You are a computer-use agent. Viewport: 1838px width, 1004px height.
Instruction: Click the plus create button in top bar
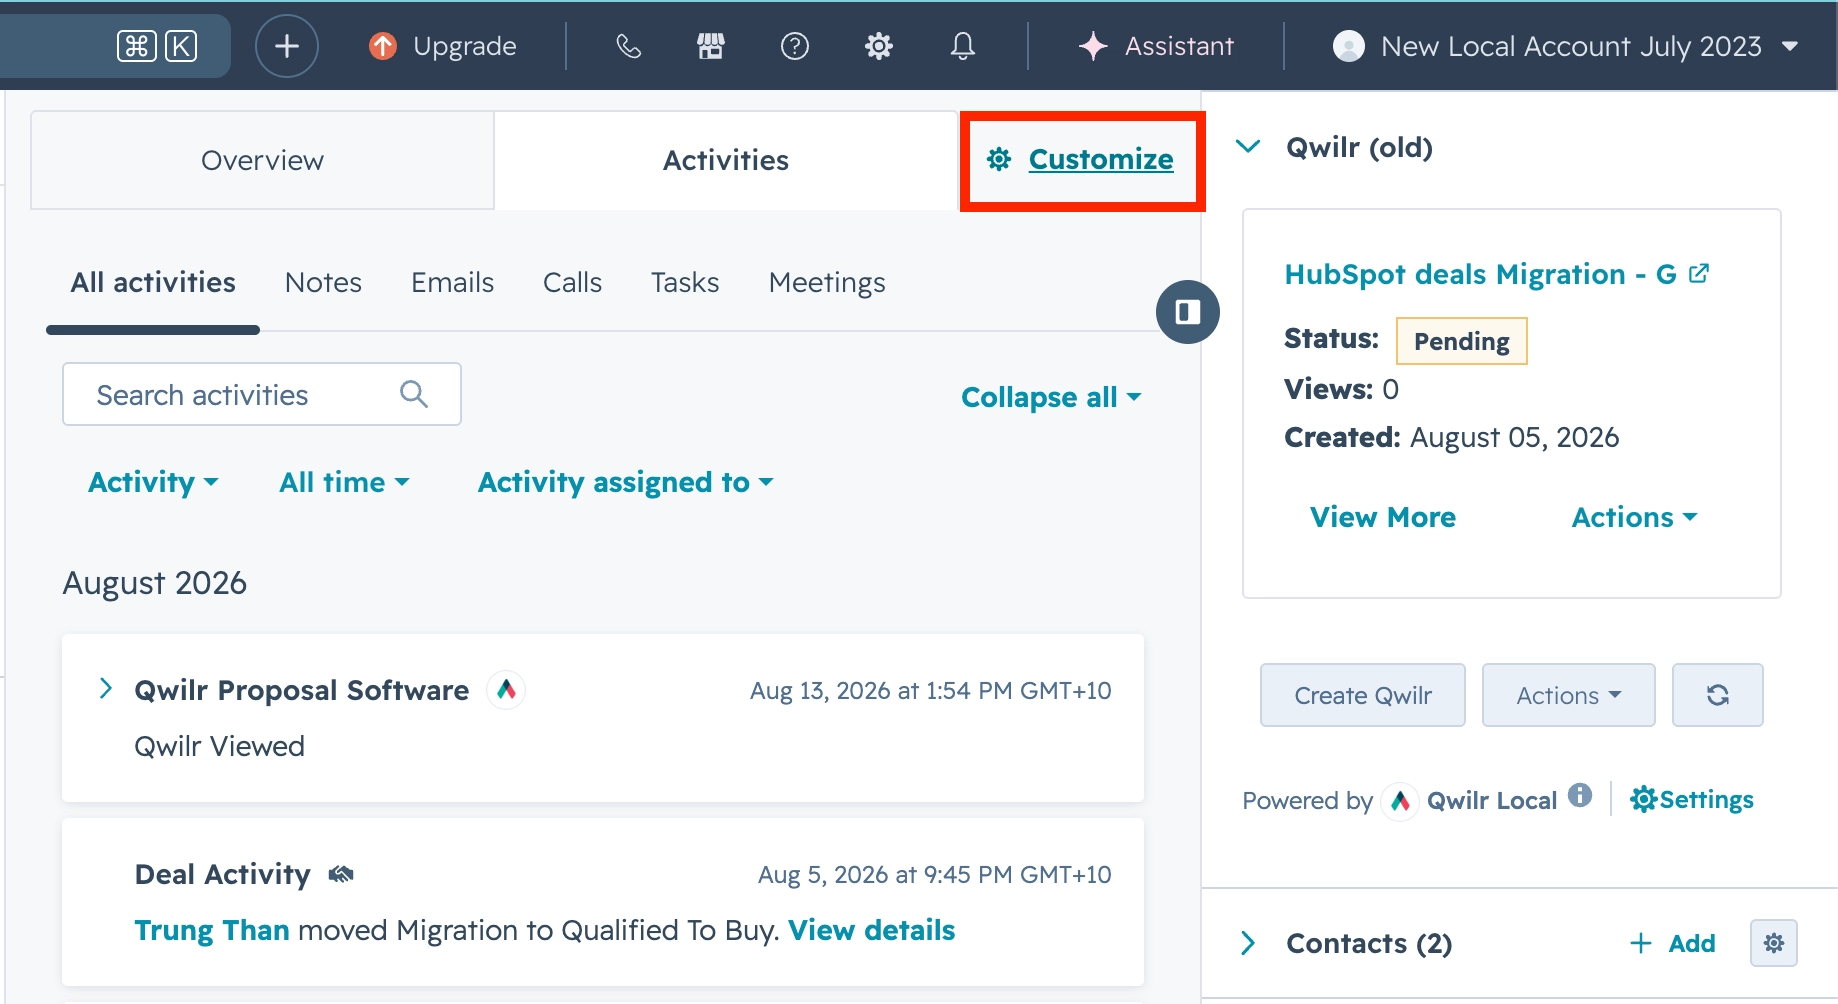[287, 46]
